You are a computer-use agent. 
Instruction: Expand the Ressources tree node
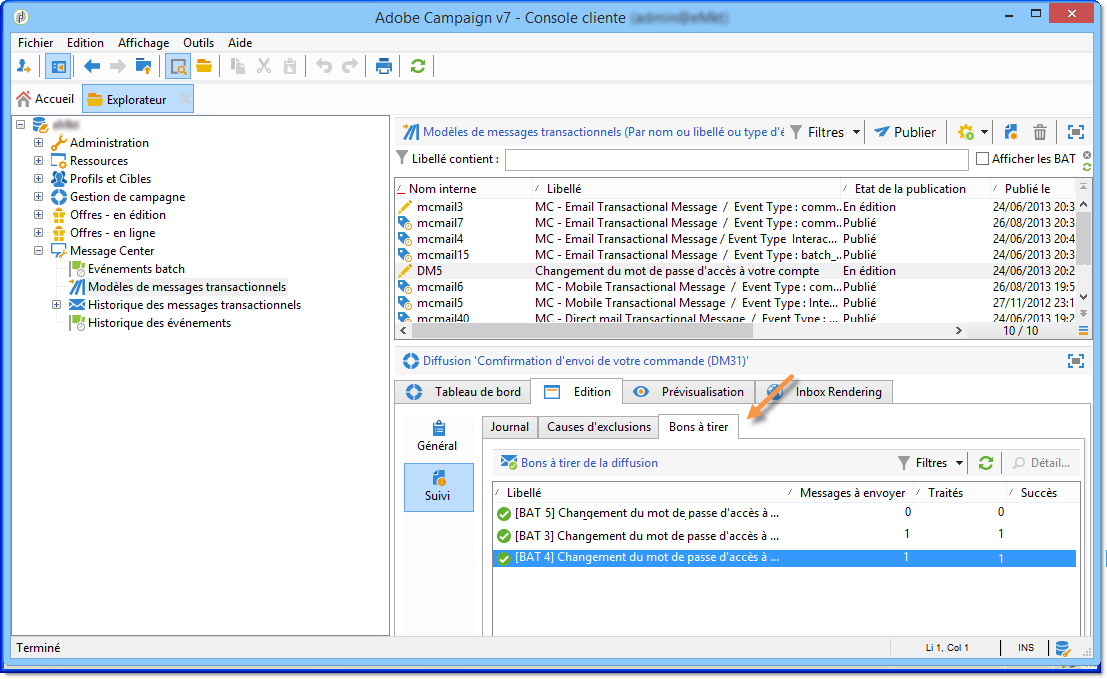39,160
